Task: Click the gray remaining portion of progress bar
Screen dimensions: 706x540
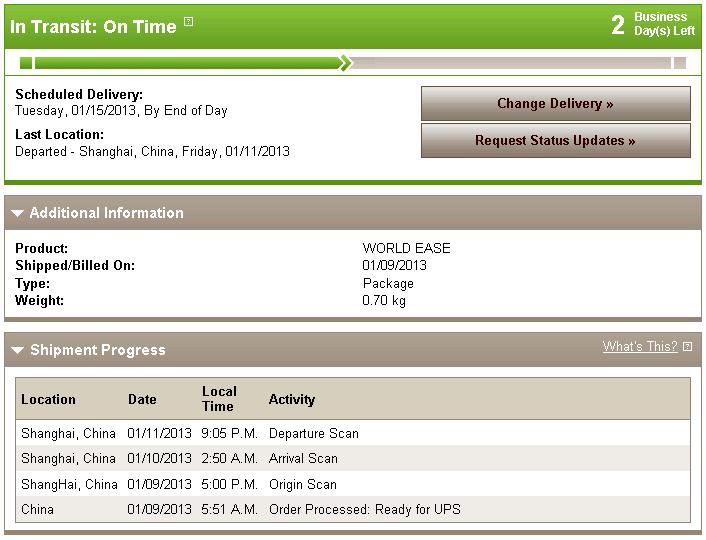Action: 511,63
